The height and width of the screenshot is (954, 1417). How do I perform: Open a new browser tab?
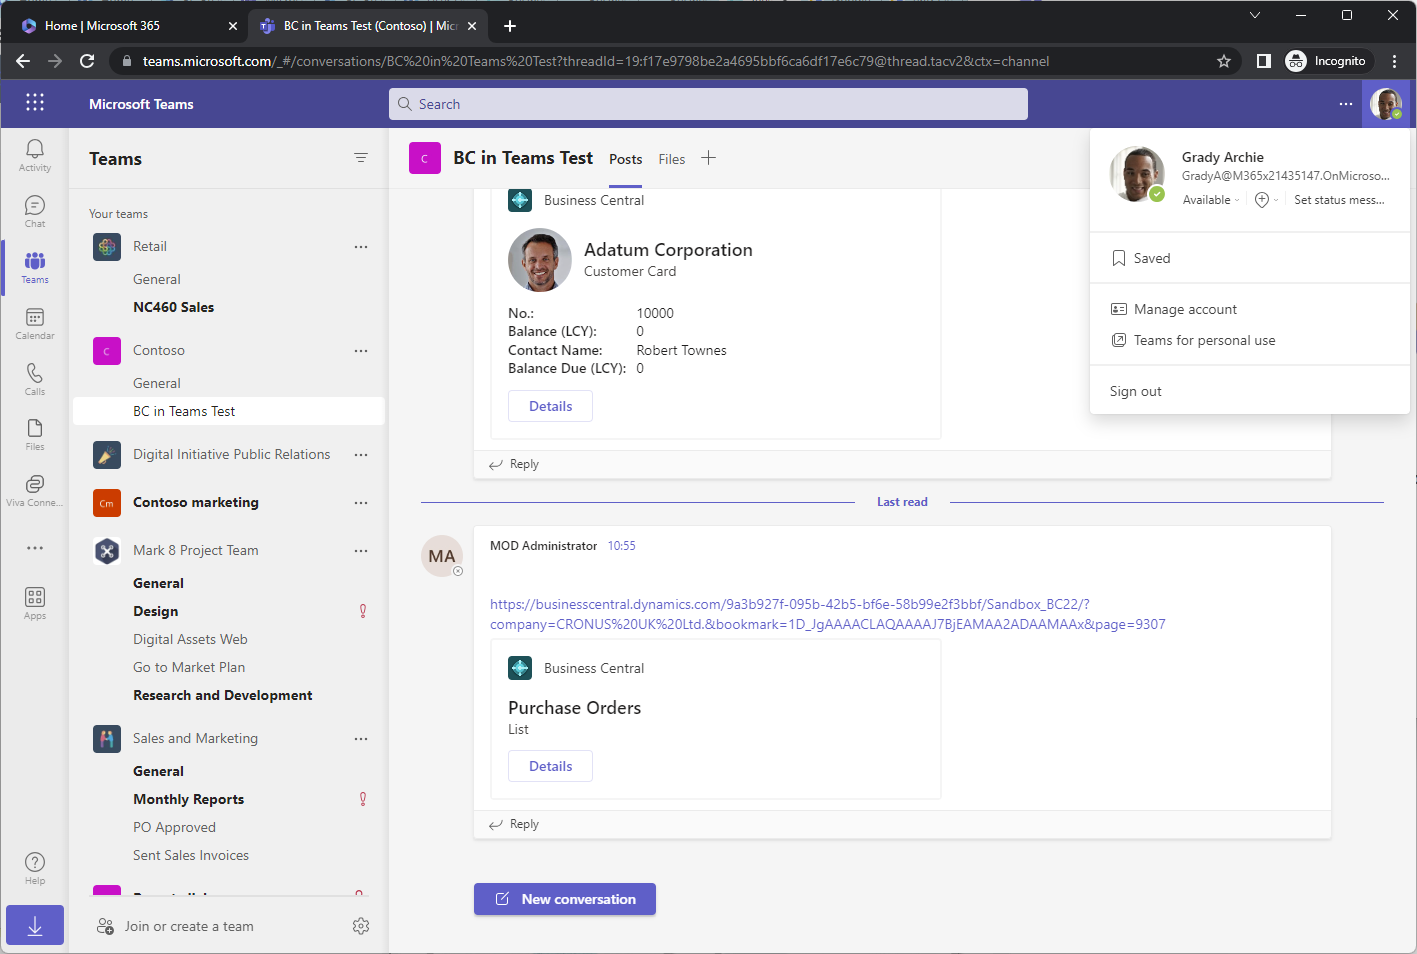510,26
